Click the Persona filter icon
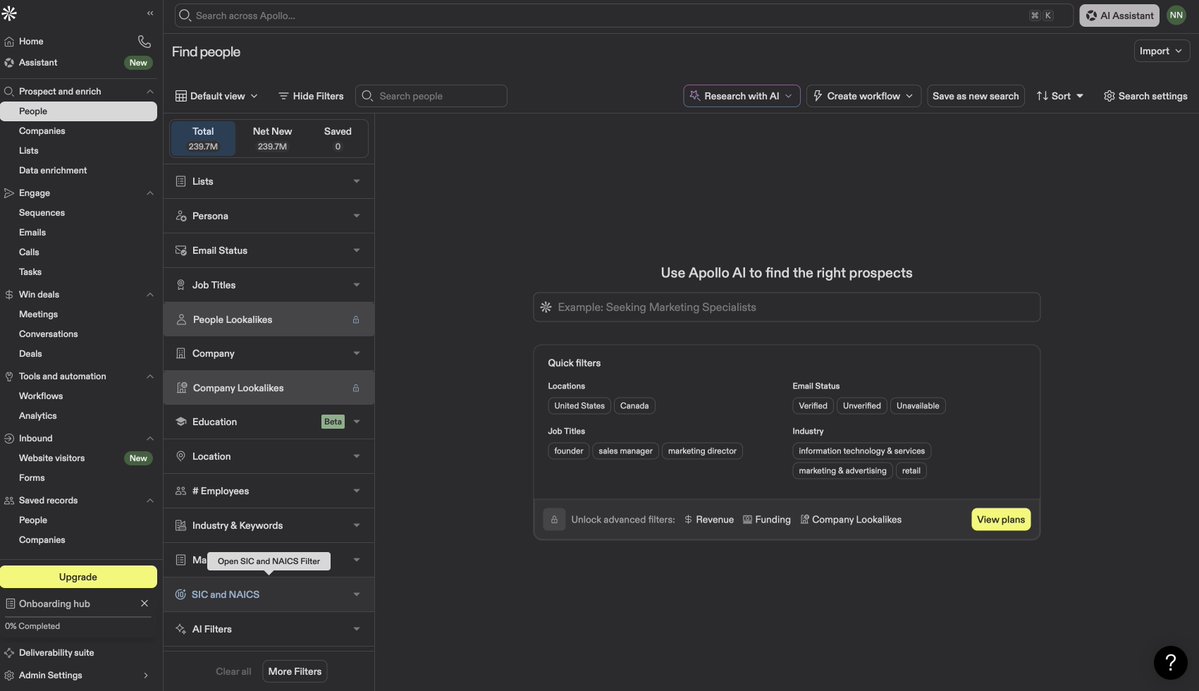This screenshot has height=691, width=1199. [x=180, y=216]
